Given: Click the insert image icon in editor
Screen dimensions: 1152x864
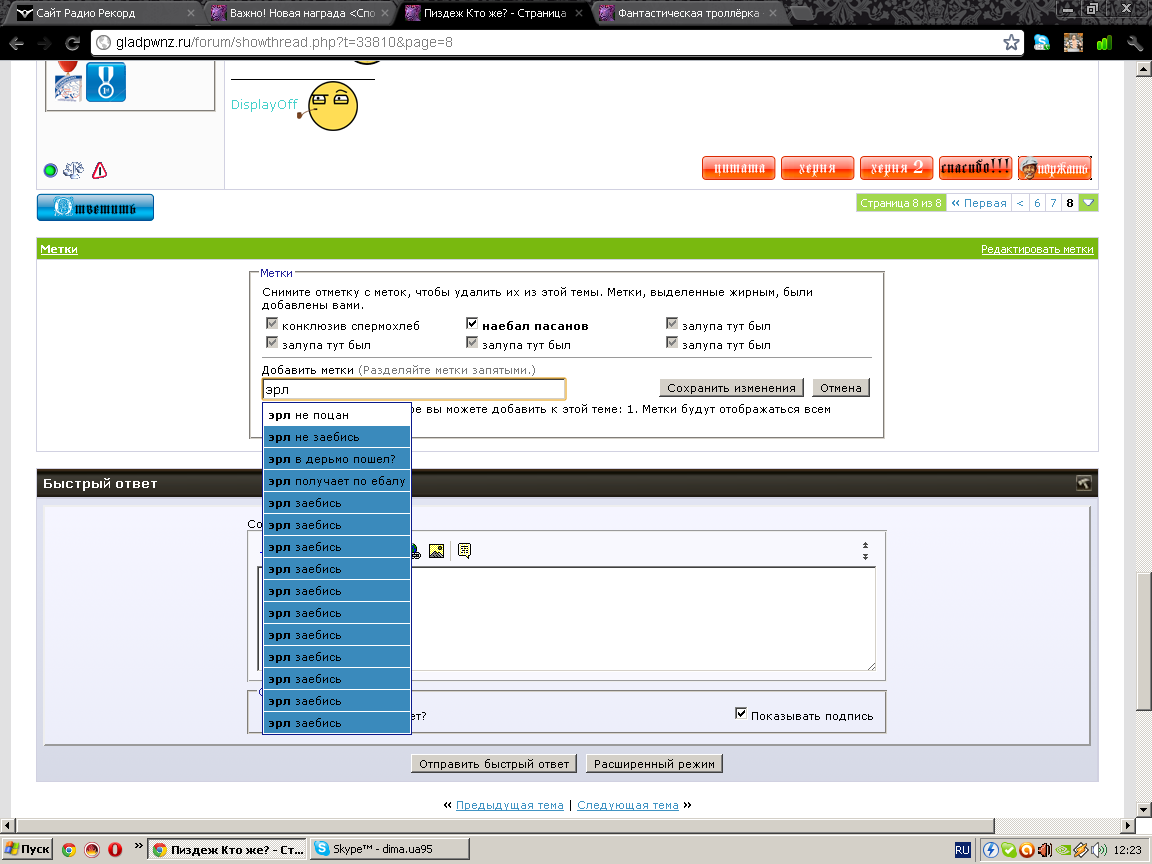Looking at the screenshot, I should (436, 550).
